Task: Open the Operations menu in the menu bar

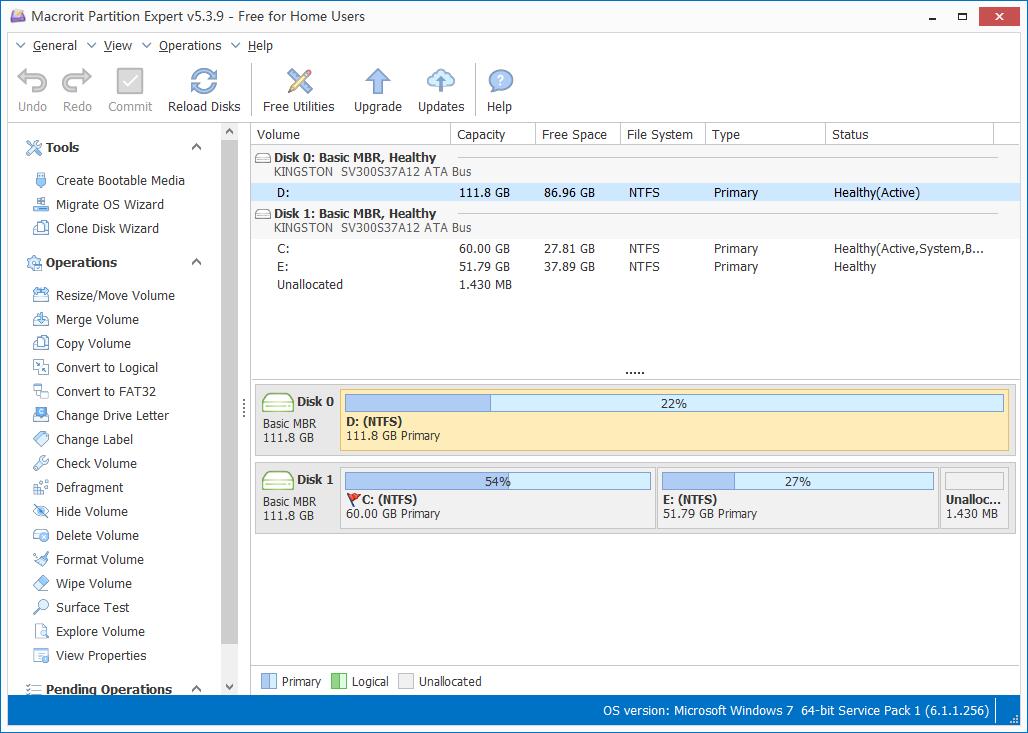Action: tap(189, 45)
